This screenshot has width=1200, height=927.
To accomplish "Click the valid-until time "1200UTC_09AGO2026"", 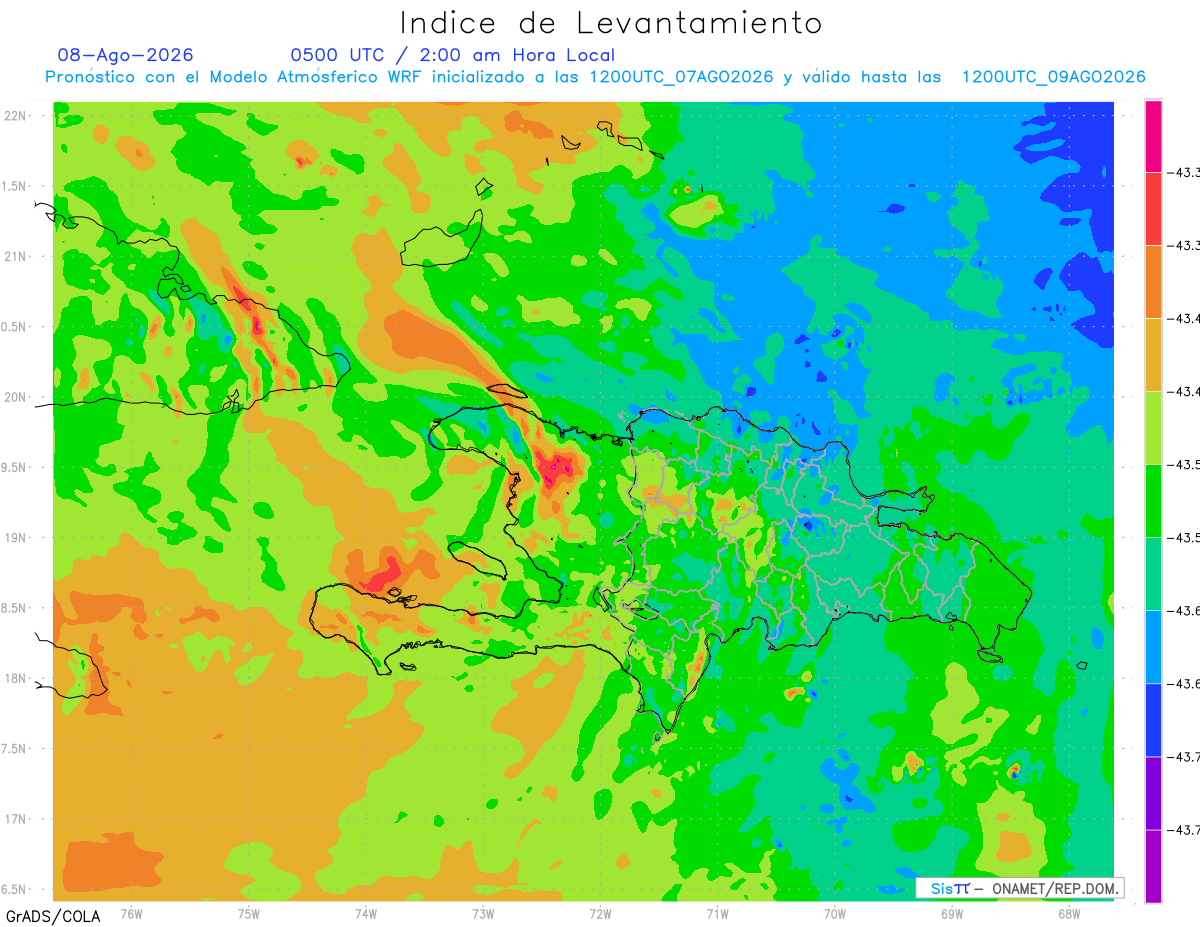I will pyautogui.click(x=1053, y=77).
